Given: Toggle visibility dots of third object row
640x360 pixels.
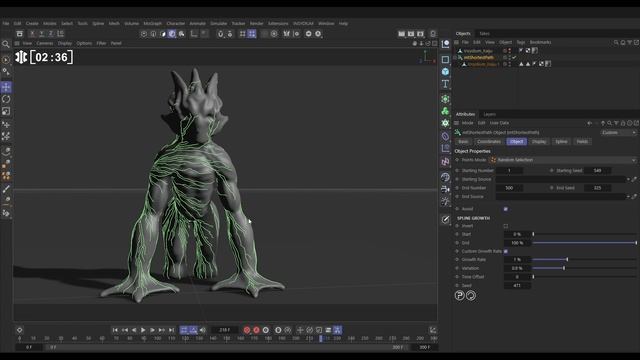Looking at the screenshot, I should click(x=509, y=64).
